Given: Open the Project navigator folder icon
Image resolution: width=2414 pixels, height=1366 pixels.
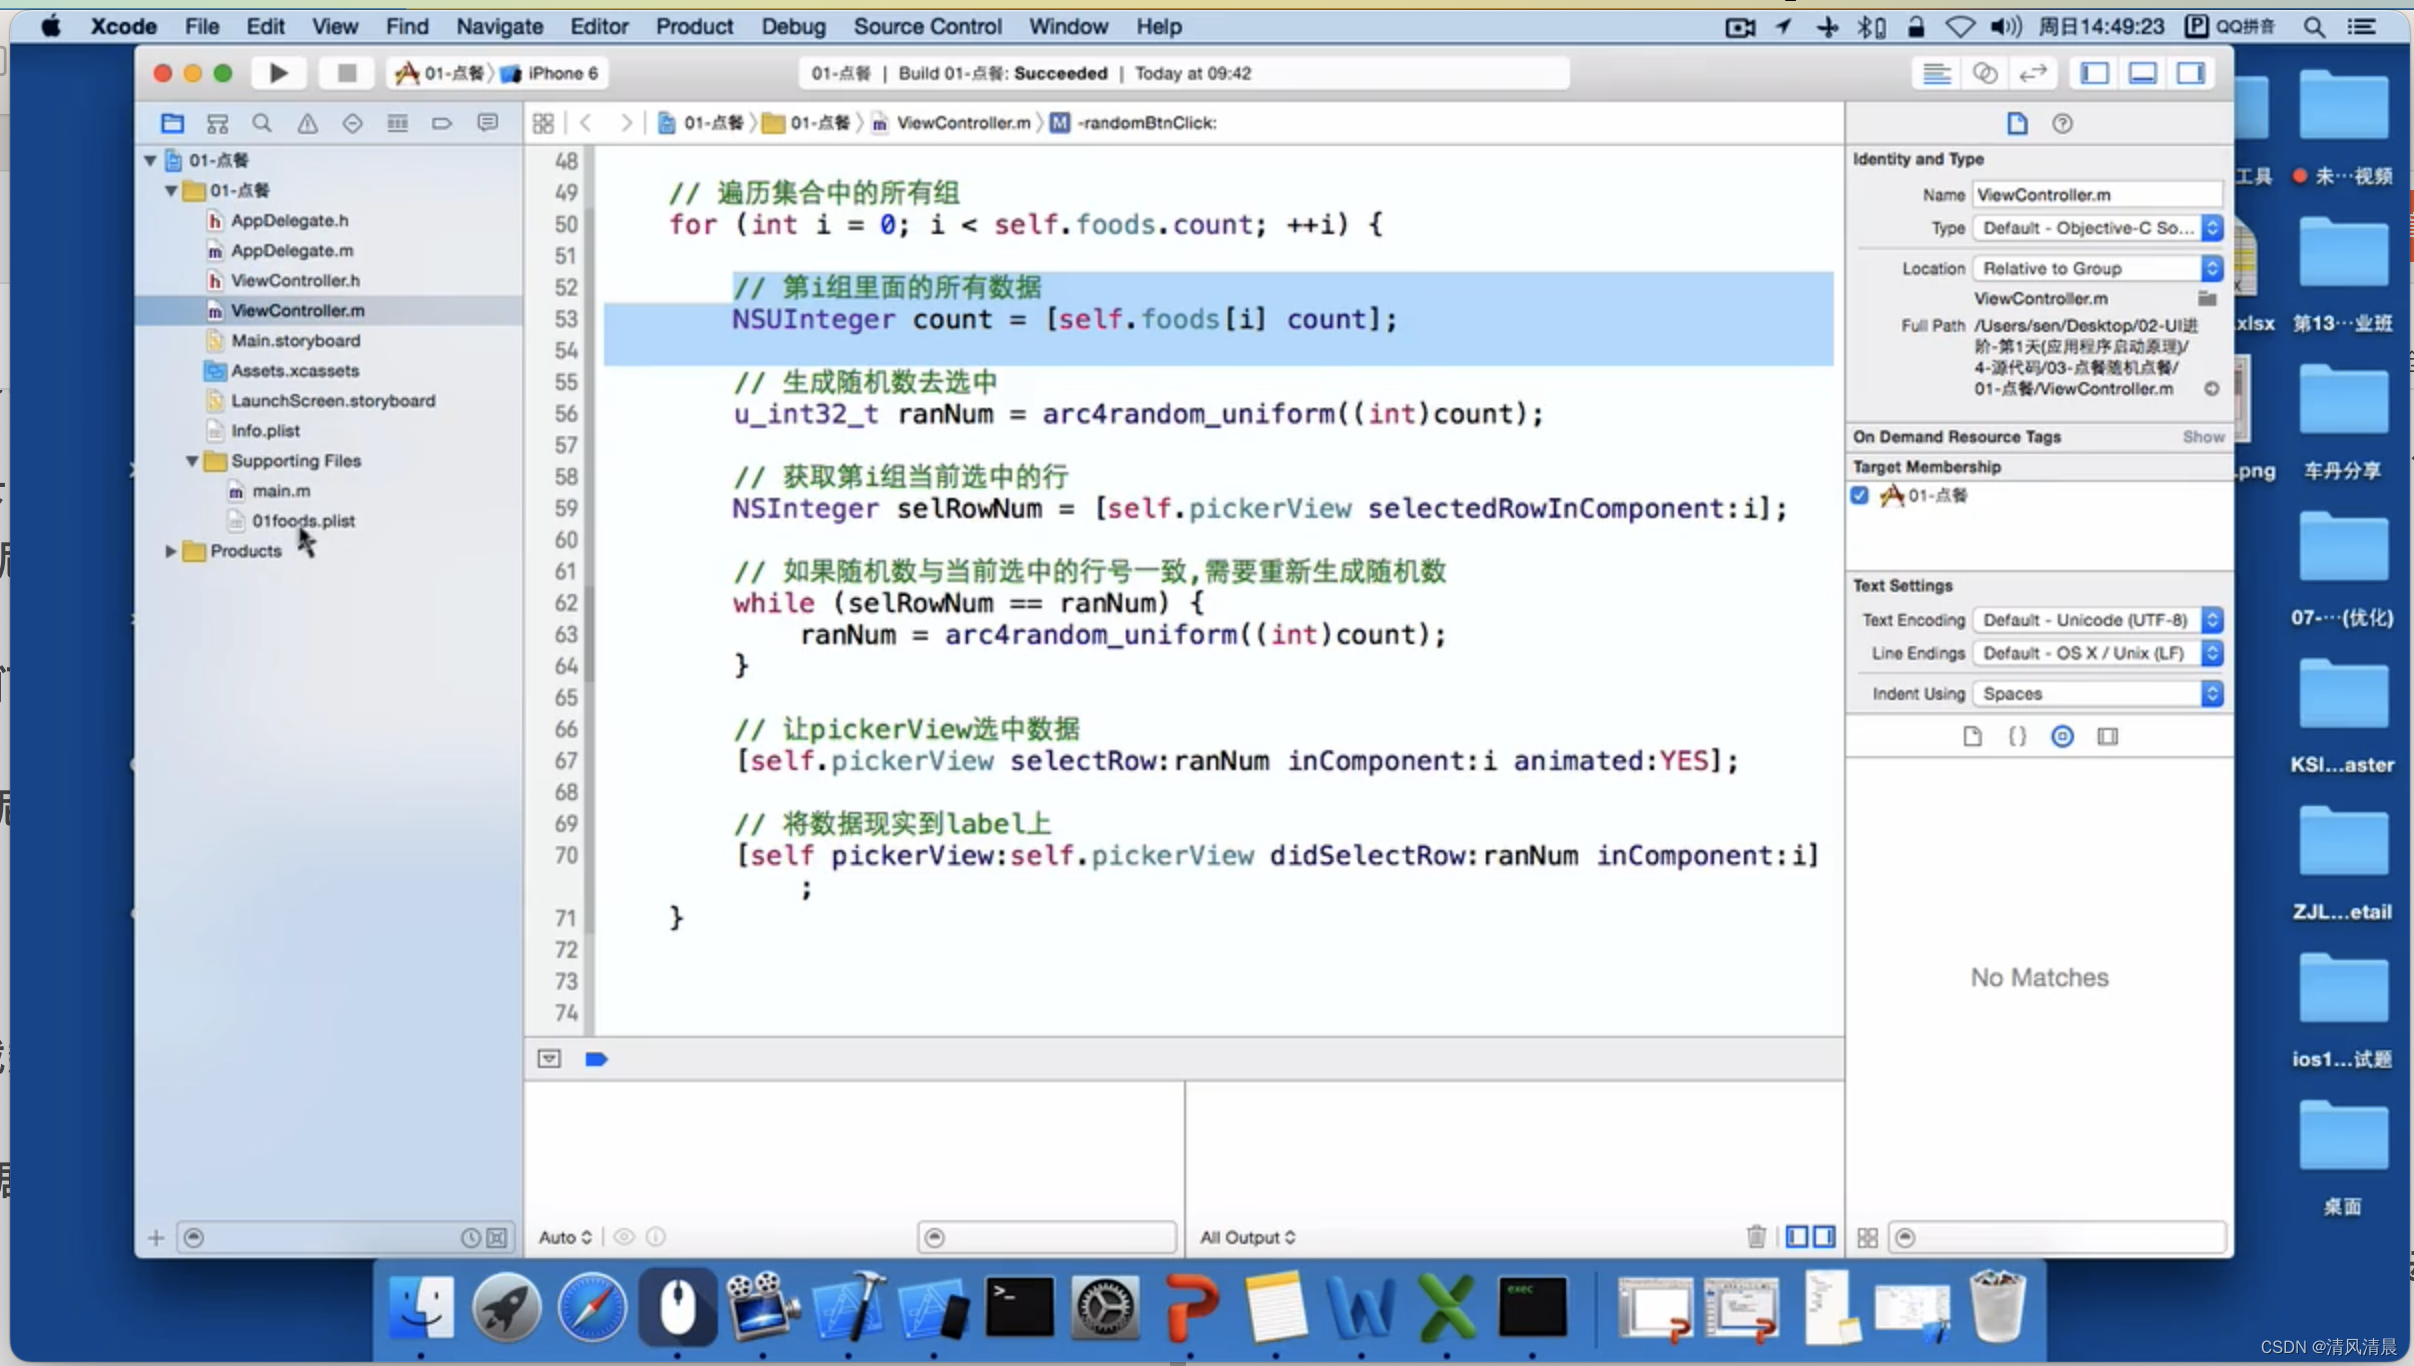Looking at the screenshot, I should pos(172,123).
